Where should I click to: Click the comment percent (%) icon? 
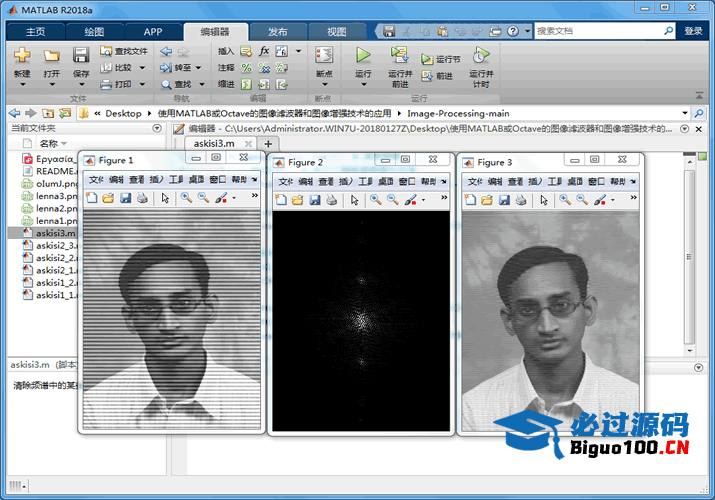tap(247, 68)
